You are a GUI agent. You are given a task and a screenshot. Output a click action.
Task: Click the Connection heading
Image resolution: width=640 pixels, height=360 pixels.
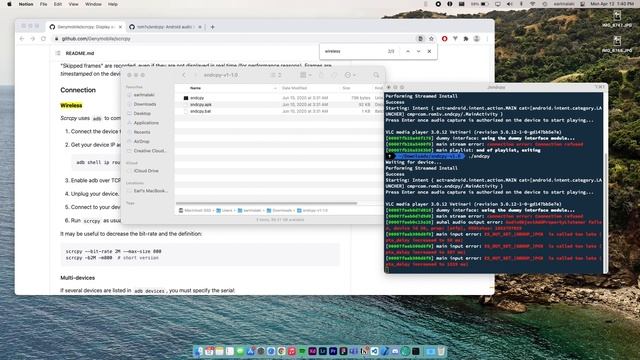(x=78, y=90)
